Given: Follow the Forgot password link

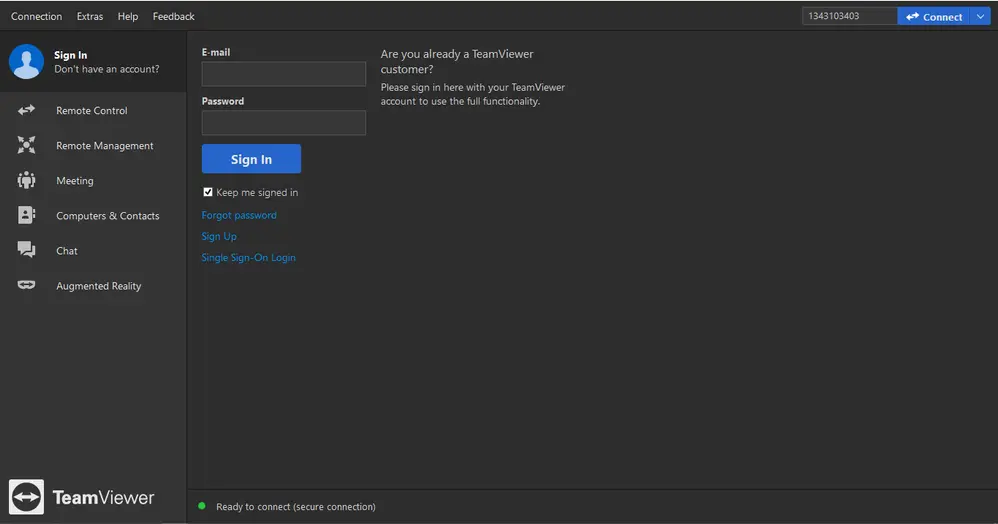Looking at the screenshot, I should click(x=239, y=215).
